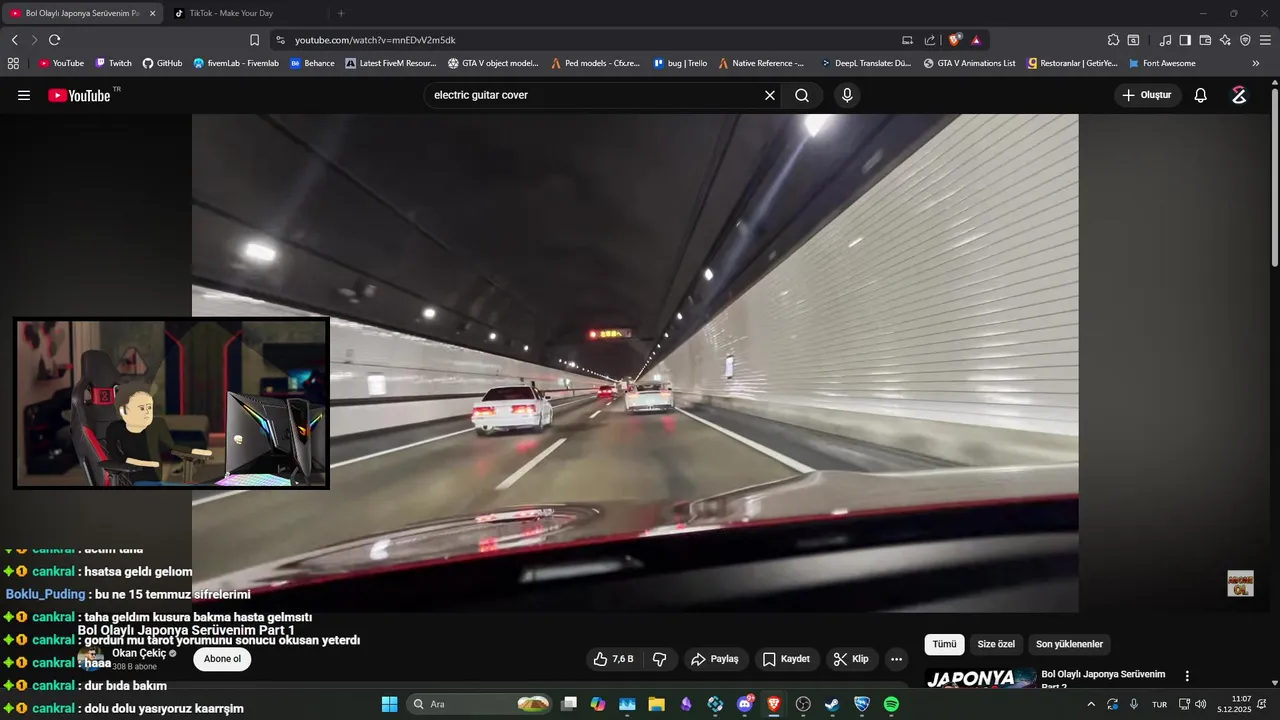1280x720 pixels.
Task: Open YouTube notifications bell
Action: 1201,95
